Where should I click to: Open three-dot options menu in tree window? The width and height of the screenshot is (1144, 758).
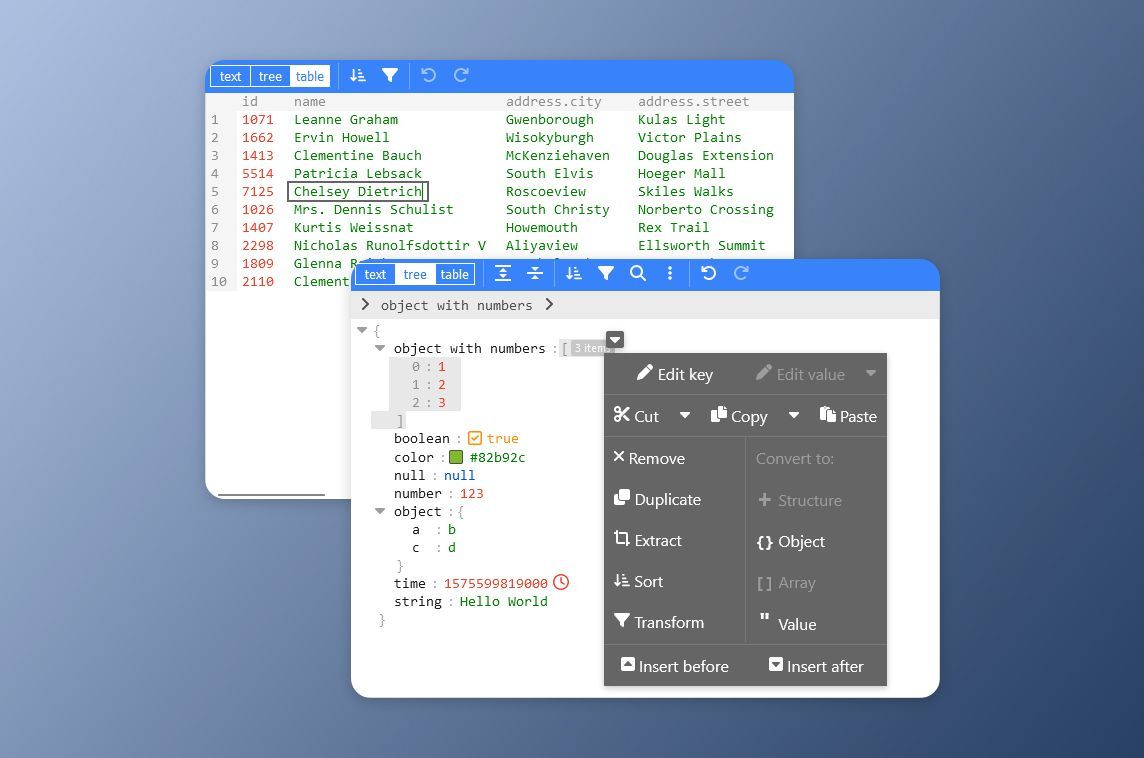point(670,273)
